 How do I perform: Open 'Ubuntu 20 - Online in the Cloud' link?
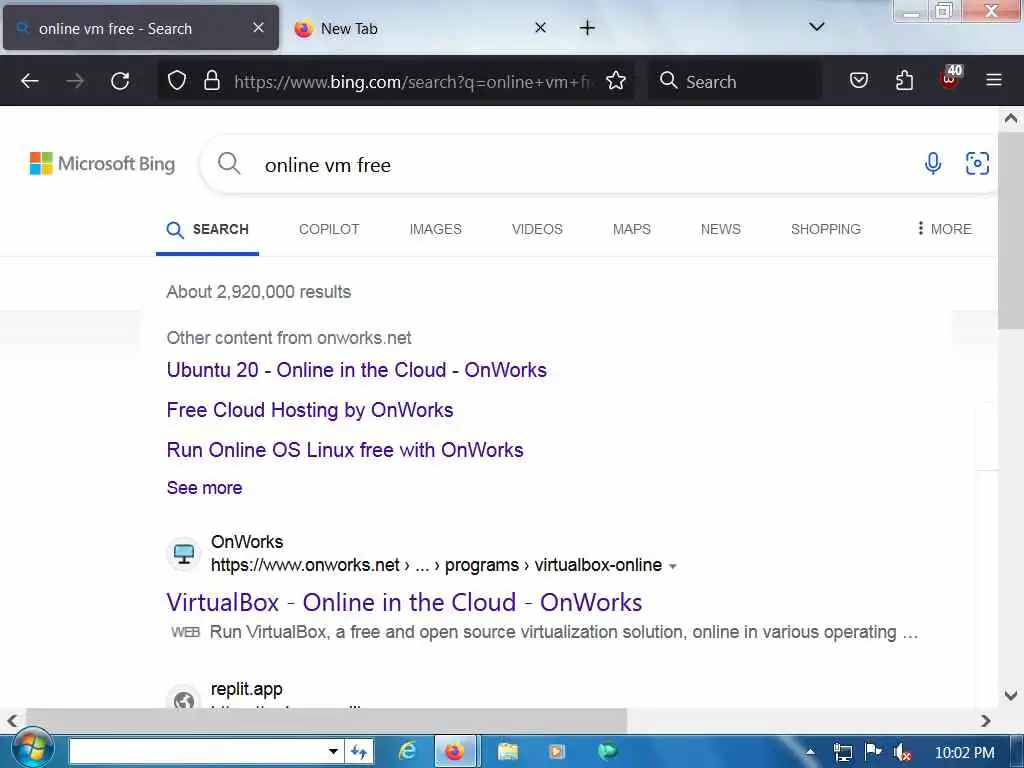tap(357, 370)
